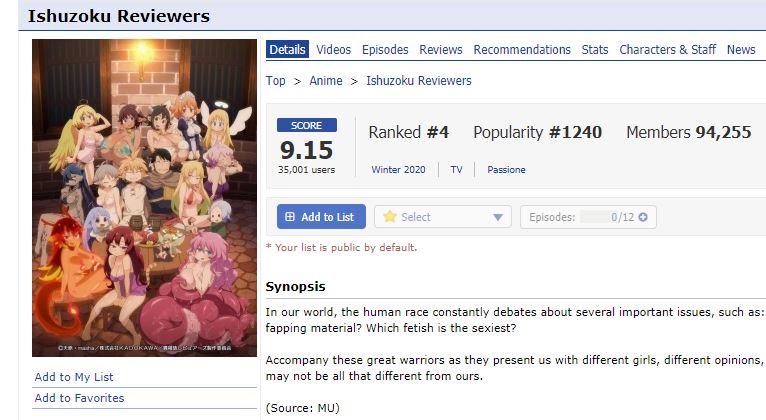Click the Add to Favorites link
The height and width of the screenshot is (420, 766).
[x=79, y=398]
